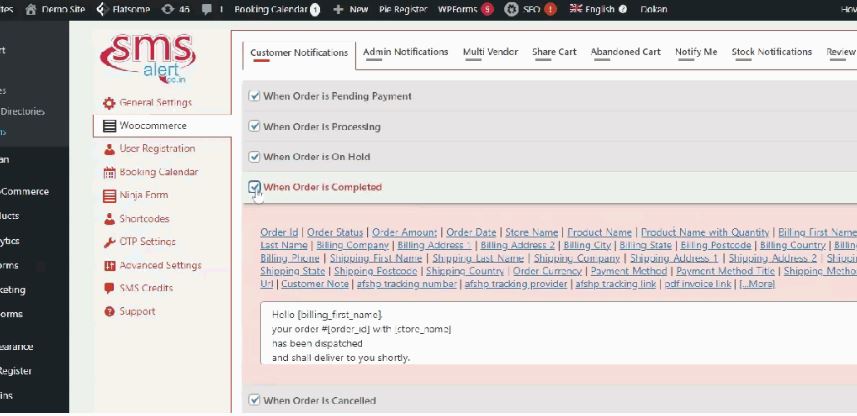
Task: Insert the pdf invoice link token
Action: pyautogui.click(x=697, y=284)
